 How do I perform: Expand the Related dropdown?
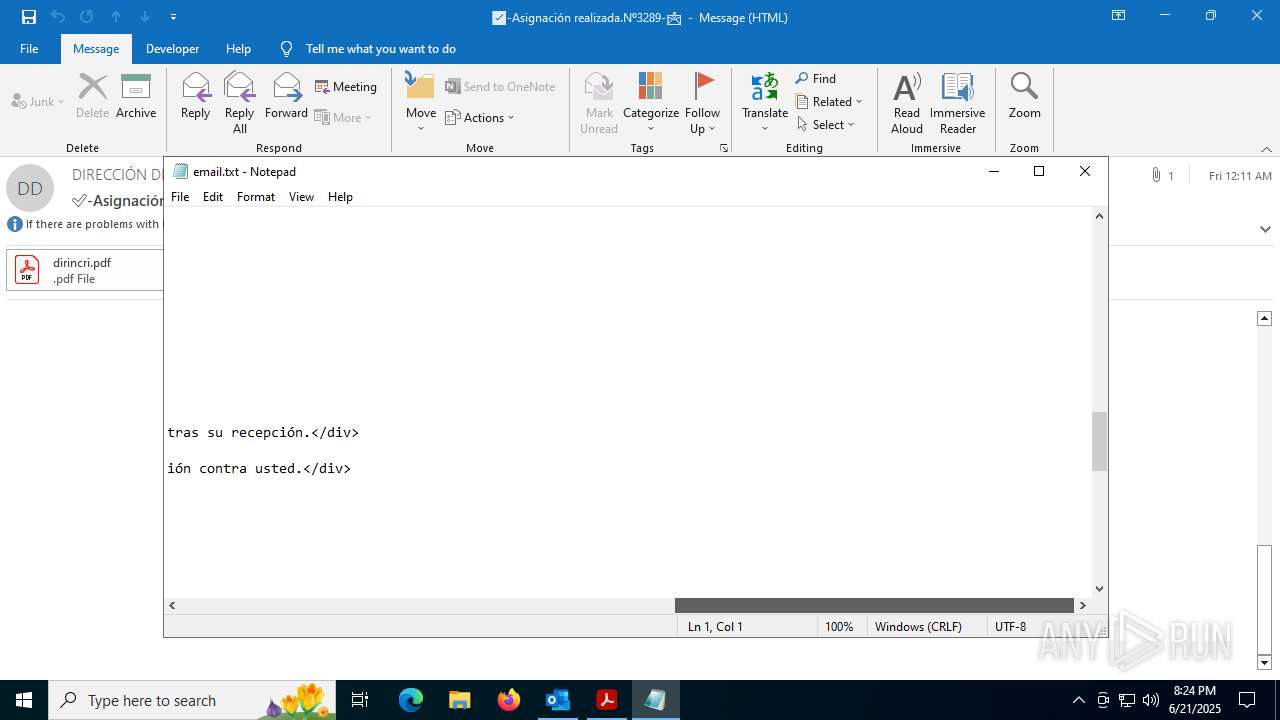point(829,101)
